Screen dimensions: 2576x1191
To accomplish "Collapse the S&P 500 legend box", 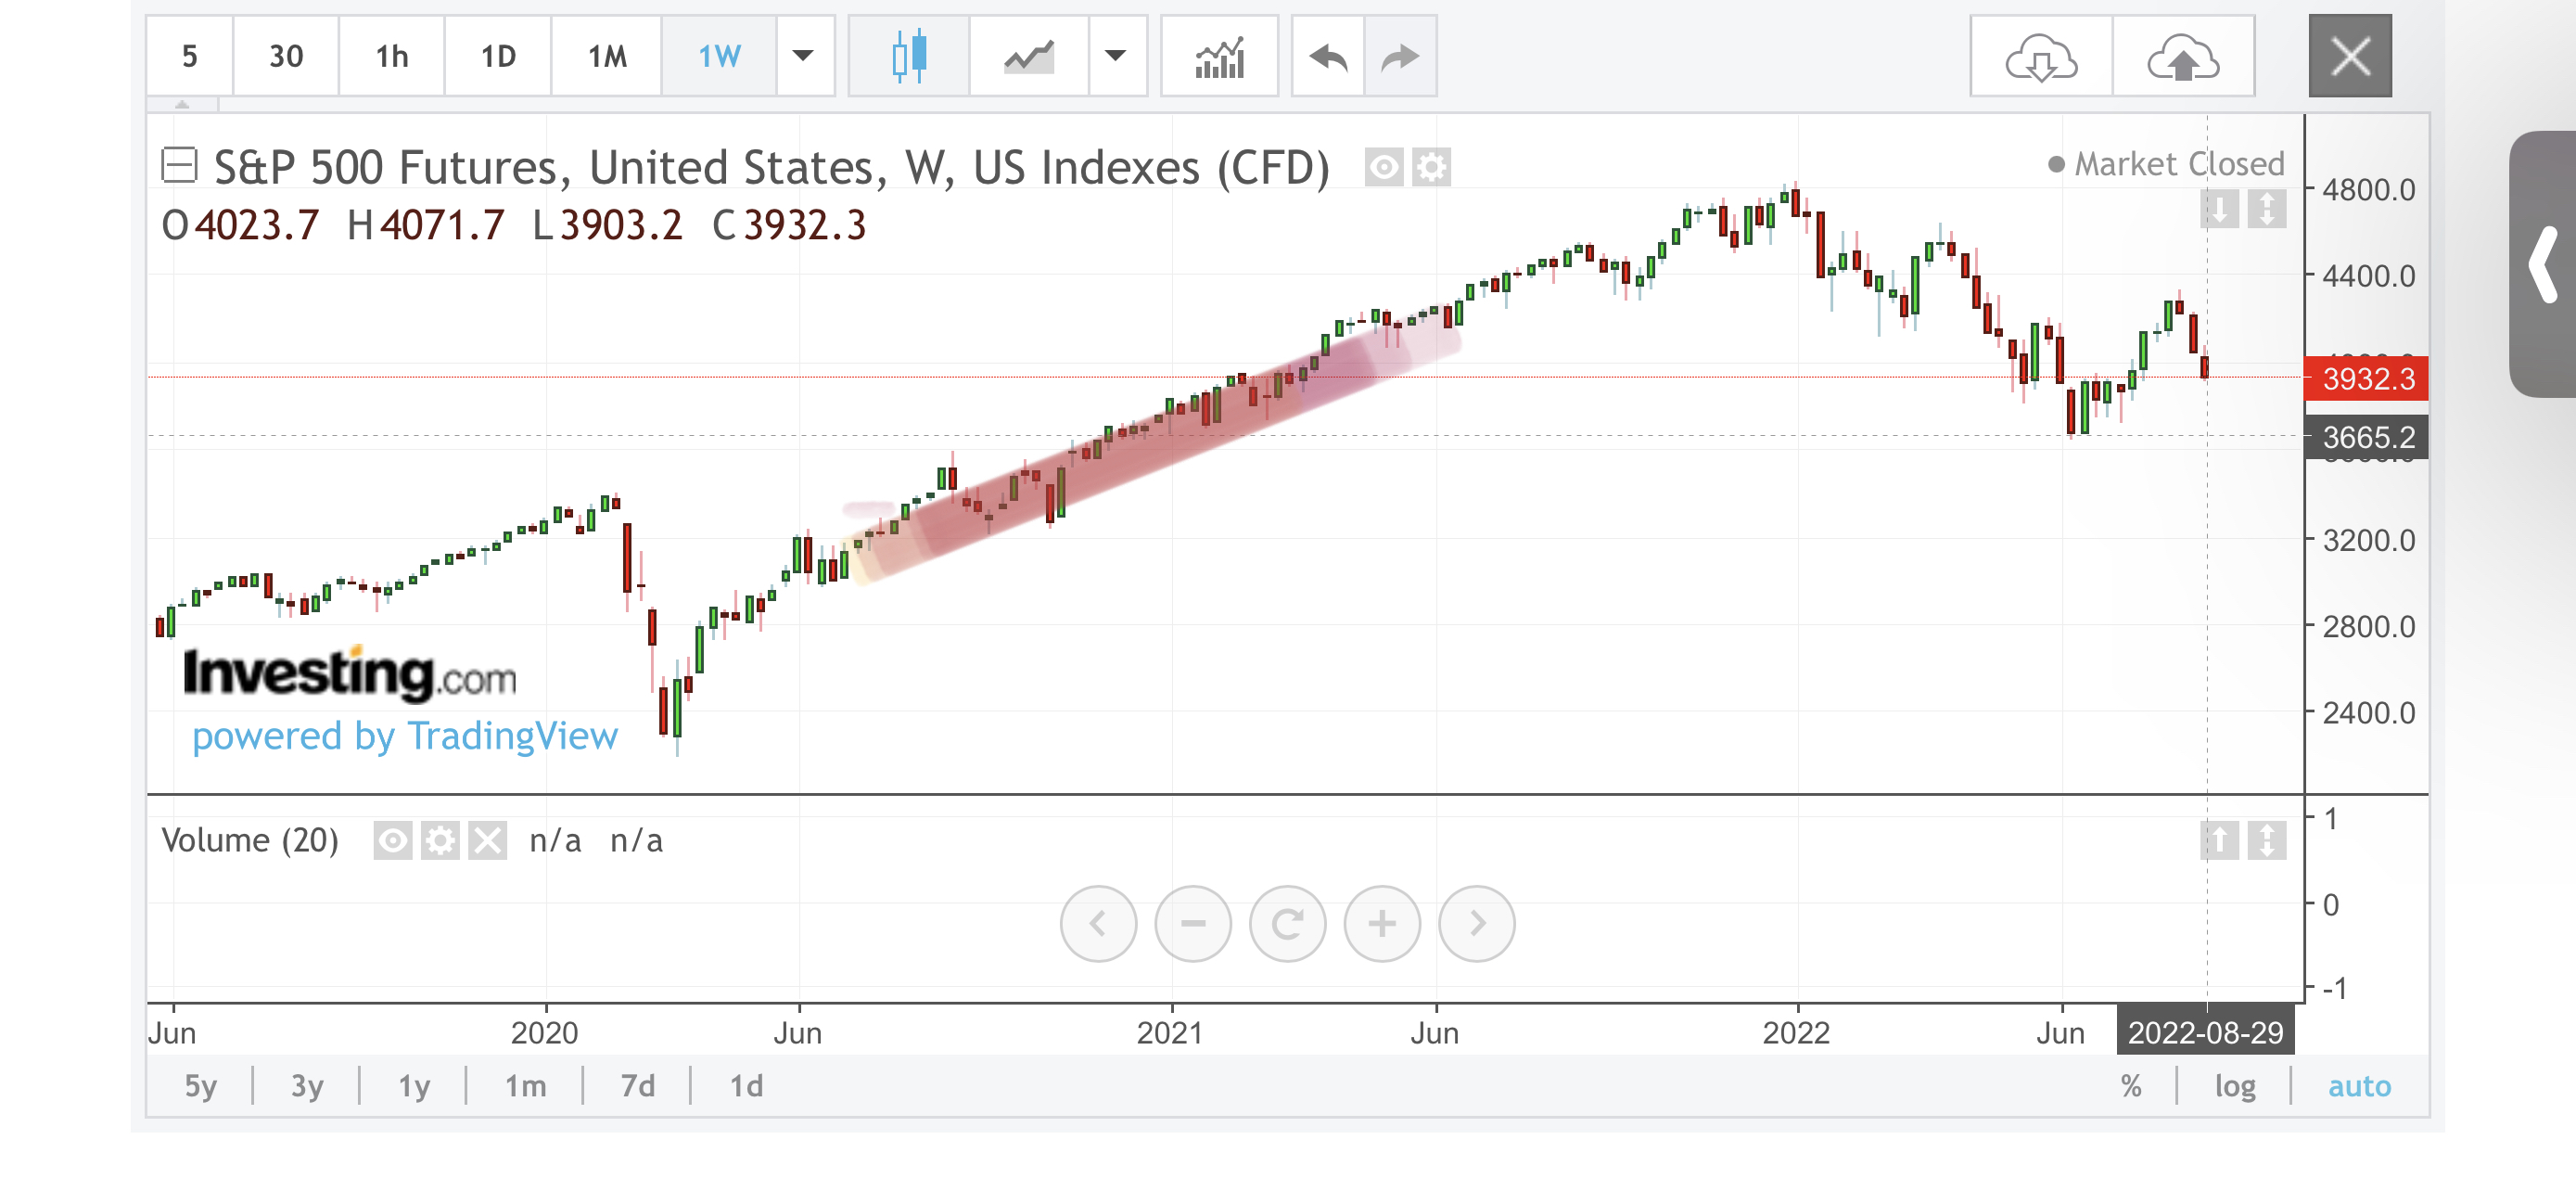I will pyautogui.click(x=179, y=165).
